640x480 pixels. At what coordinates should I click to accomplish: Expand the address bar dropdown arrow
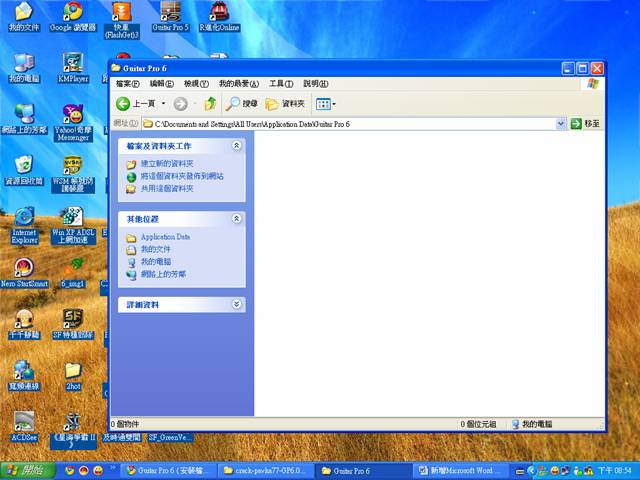(561, 124)
